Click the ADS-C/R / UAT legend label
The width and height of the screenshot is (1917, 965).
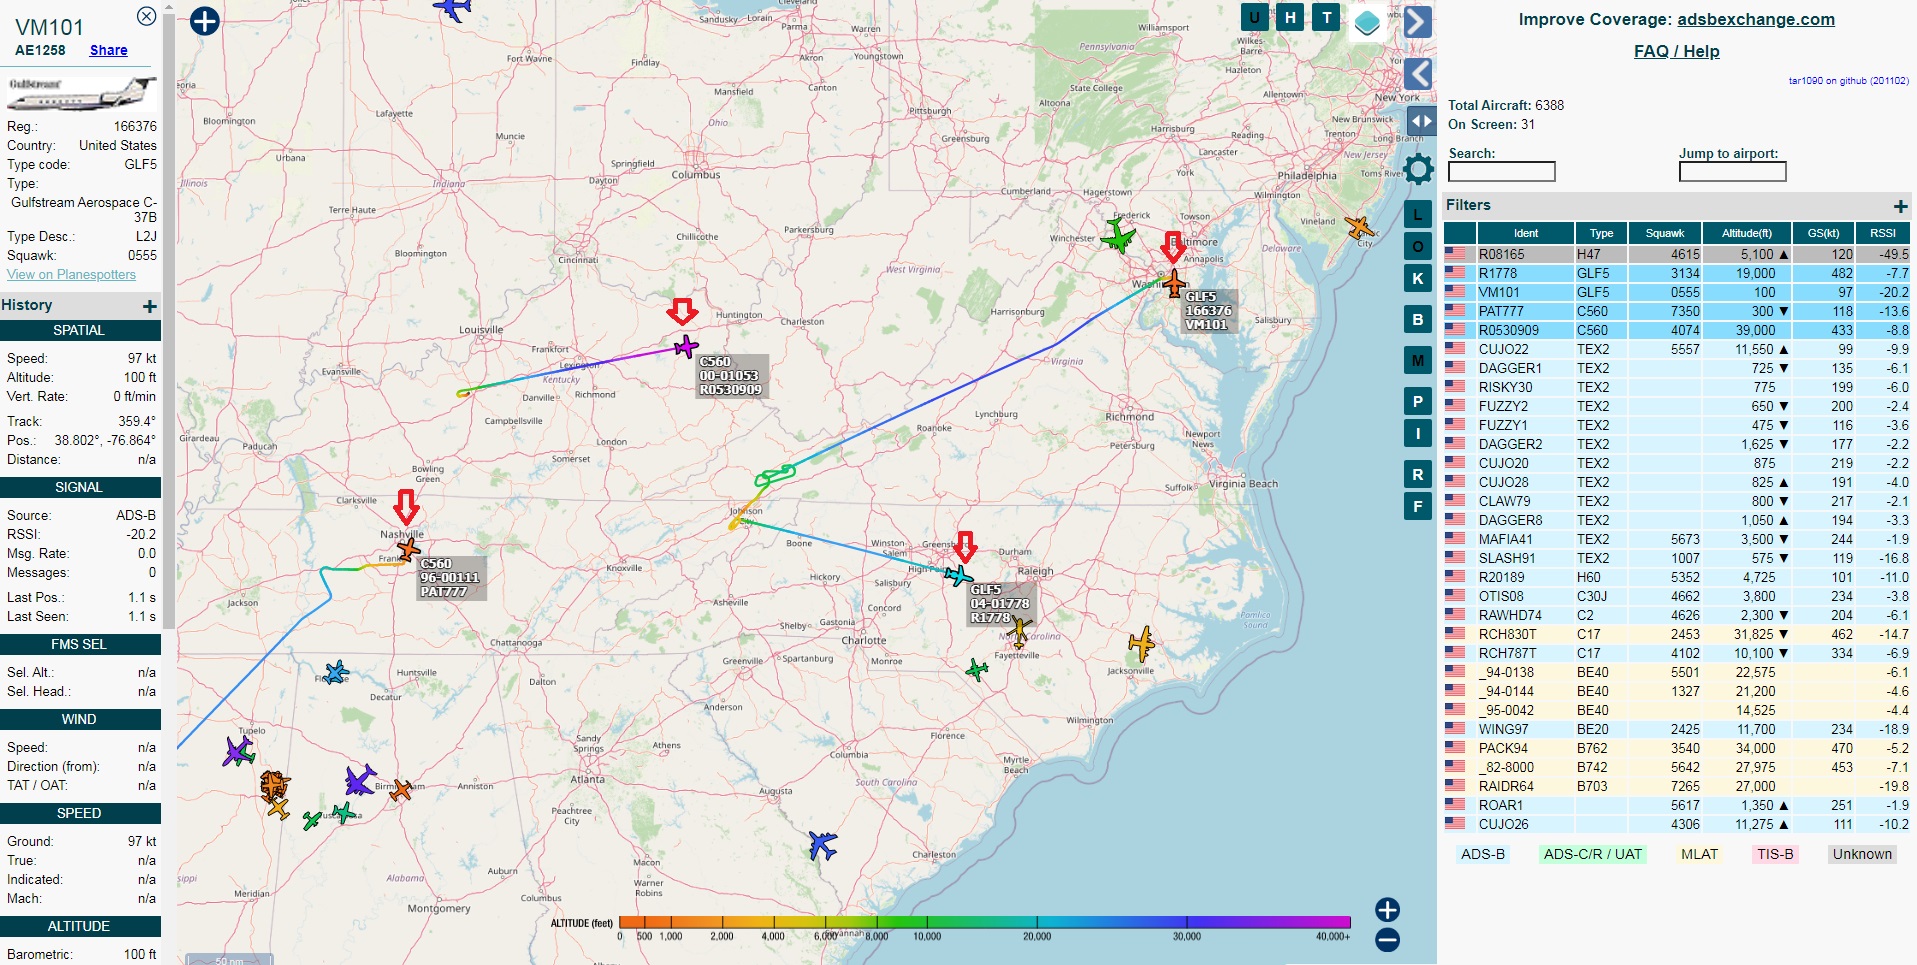[x=1592, y=854]
